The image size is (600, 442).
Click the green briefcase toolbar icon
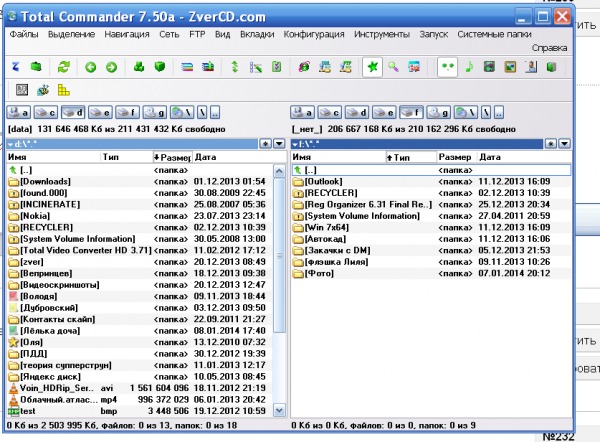(x=36, y=67)
